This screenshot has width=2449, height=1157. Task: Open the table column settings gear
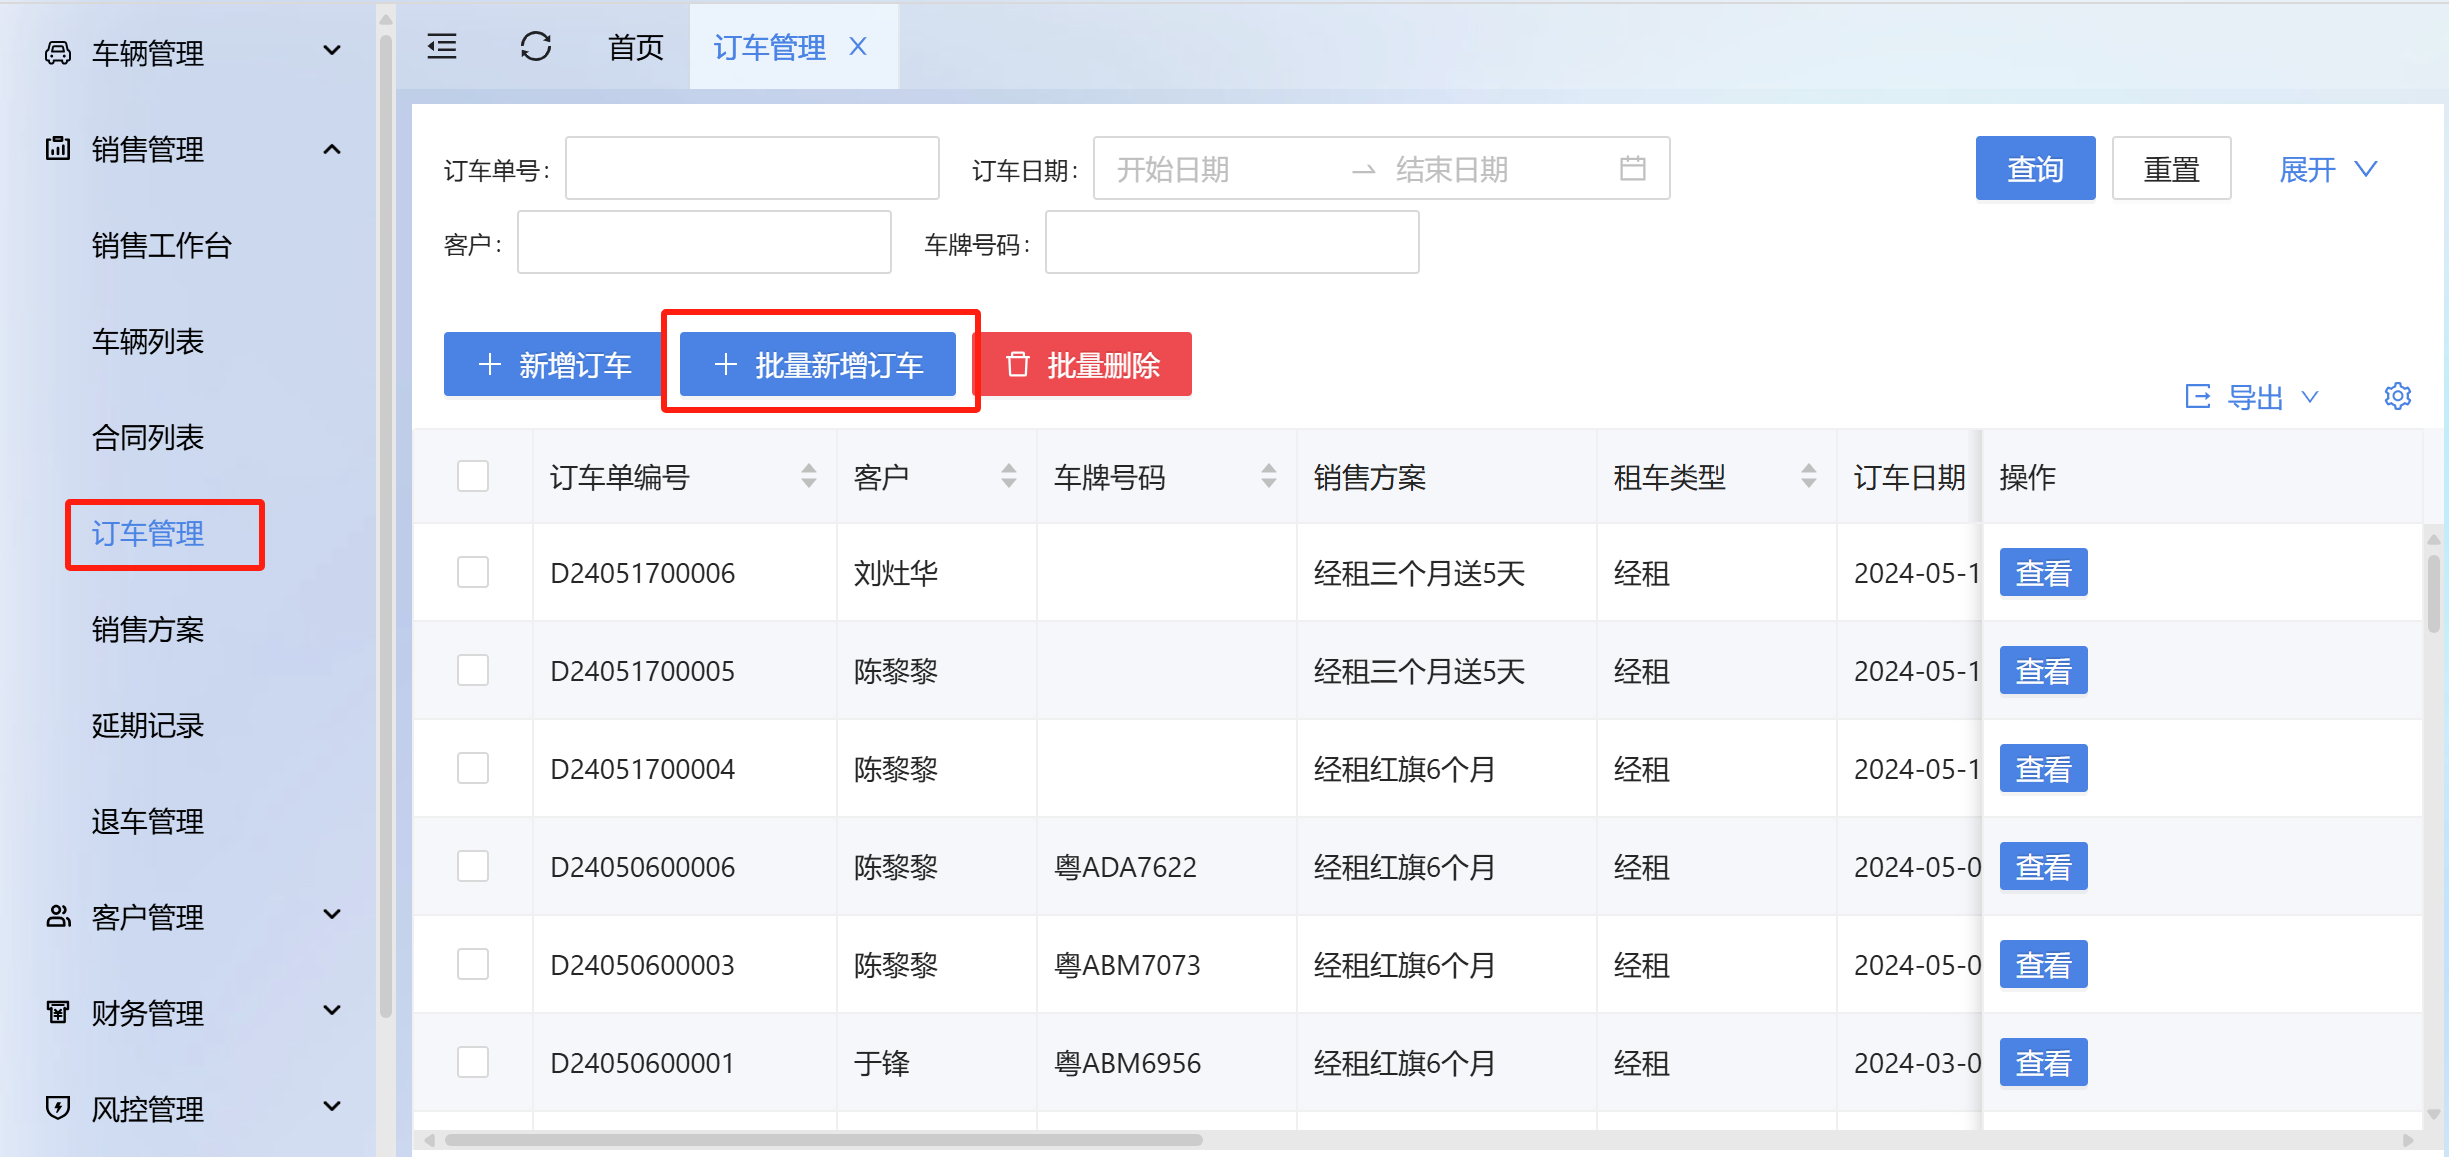2397,397
